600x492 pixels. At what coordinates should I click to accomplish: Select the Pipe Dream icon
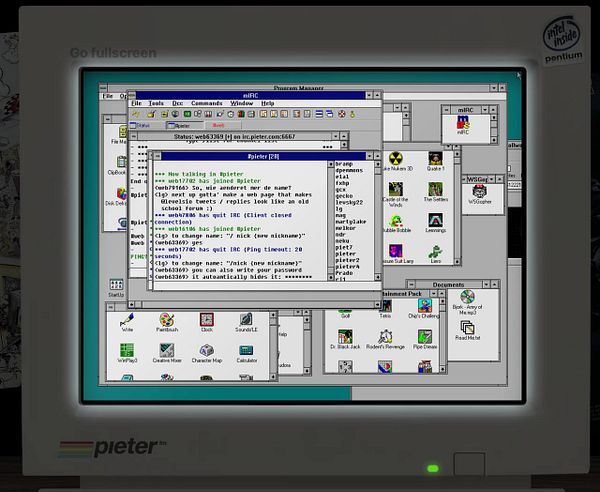[x=425, y=340]
